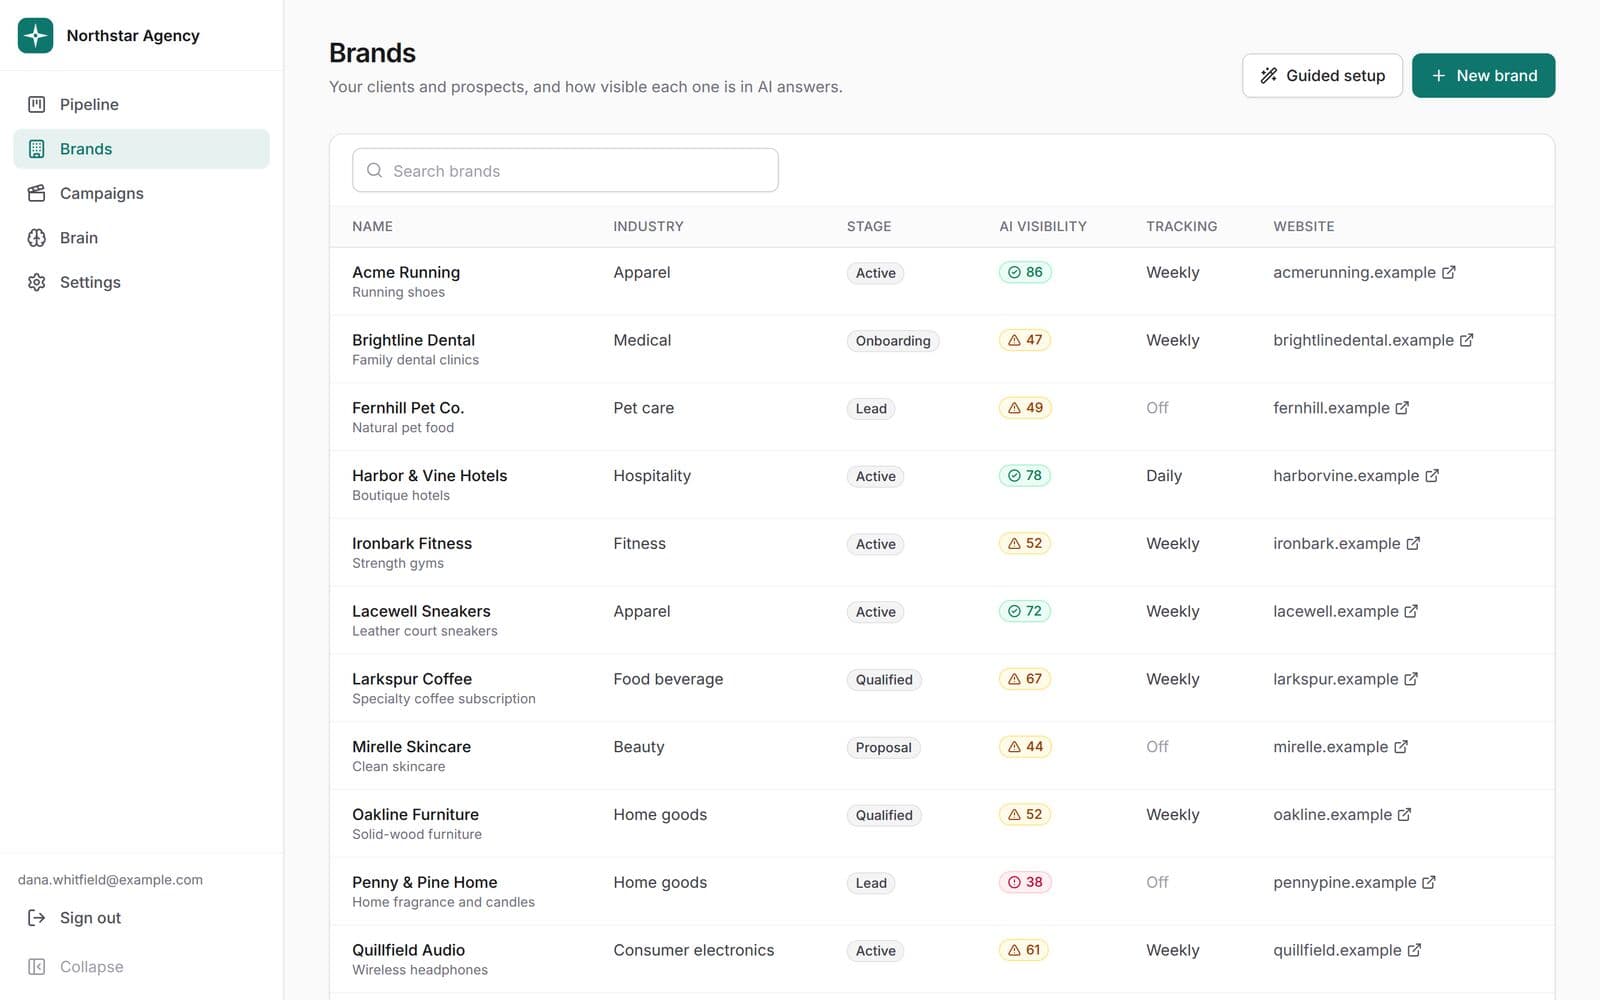
Task: Open external link icon for harborvine.example
Action: click(1432, 476)
